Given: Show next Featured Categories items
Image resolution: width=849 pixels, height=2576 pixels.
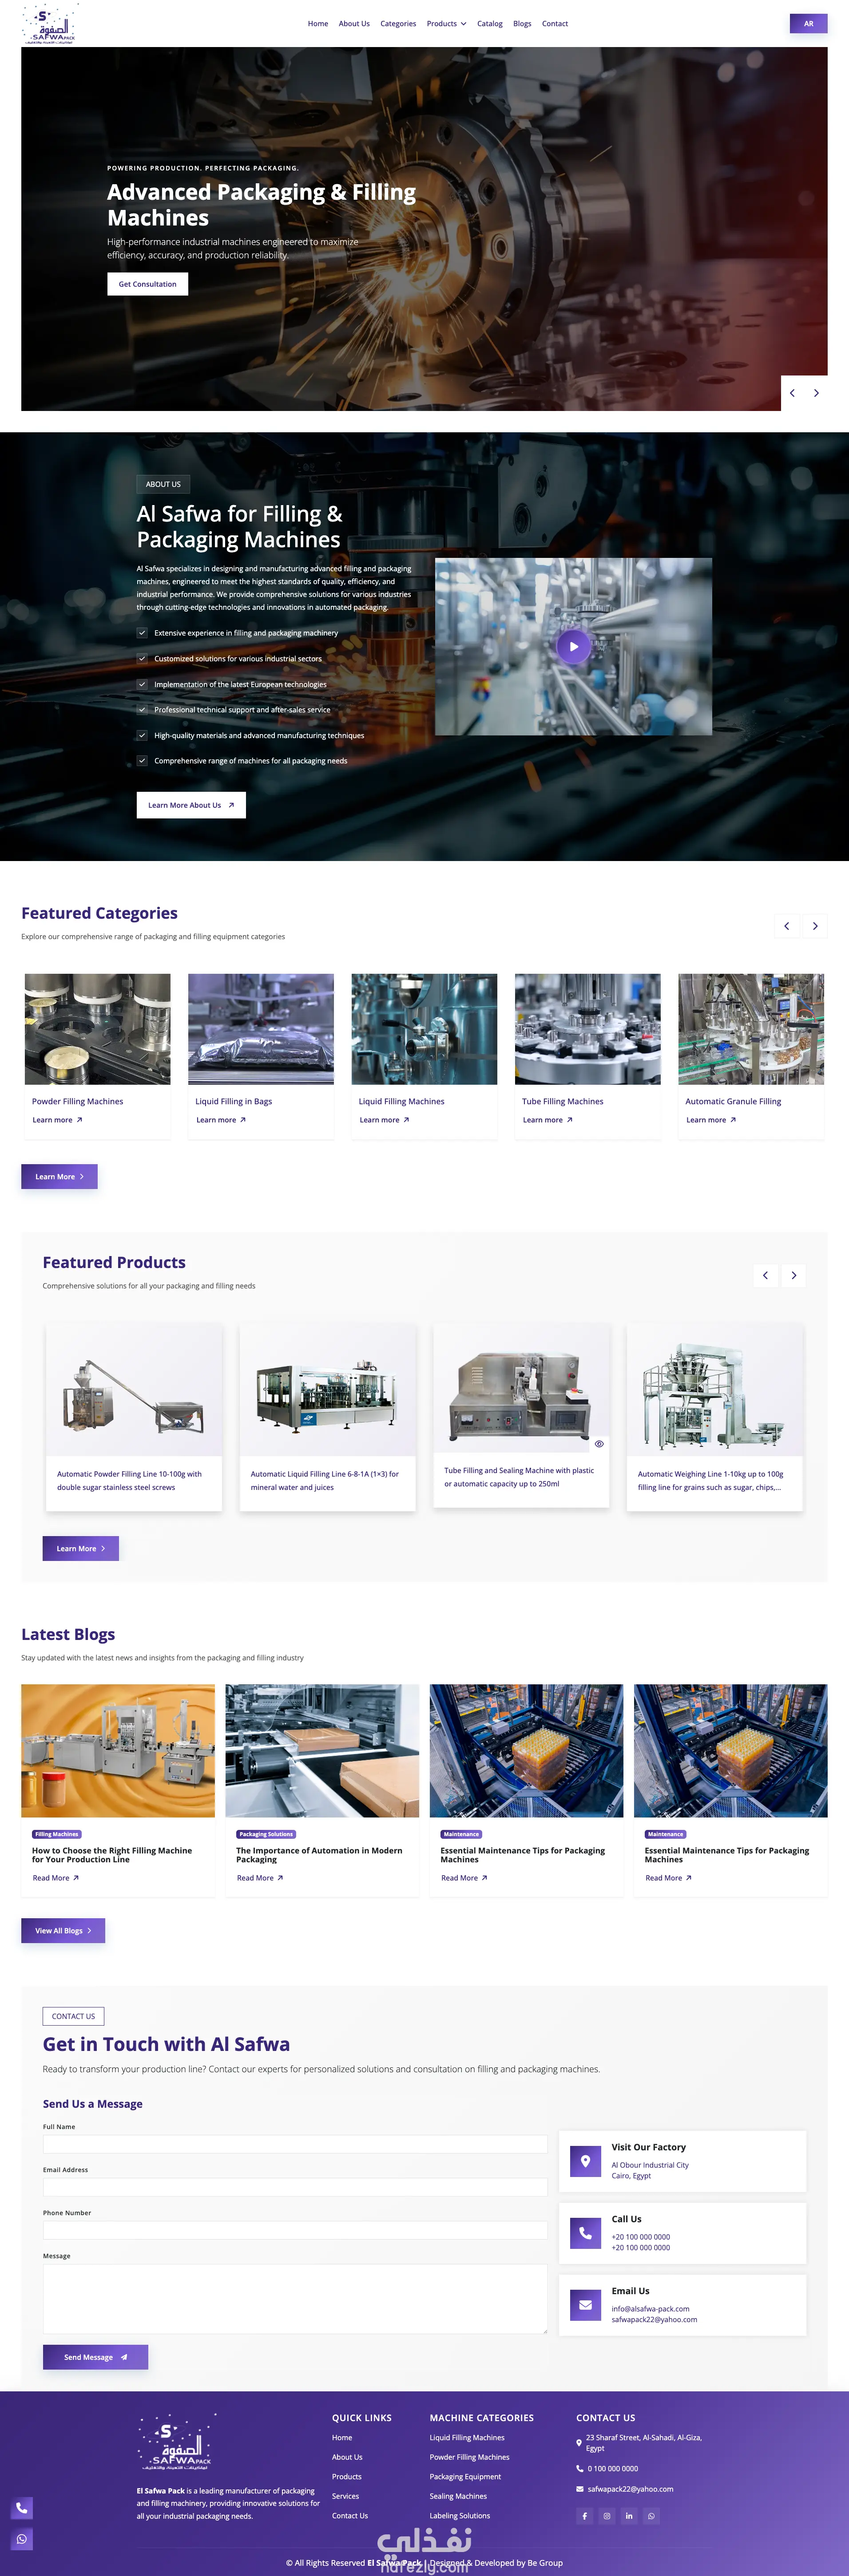Looking at the screenshot, I should [815, 926].
